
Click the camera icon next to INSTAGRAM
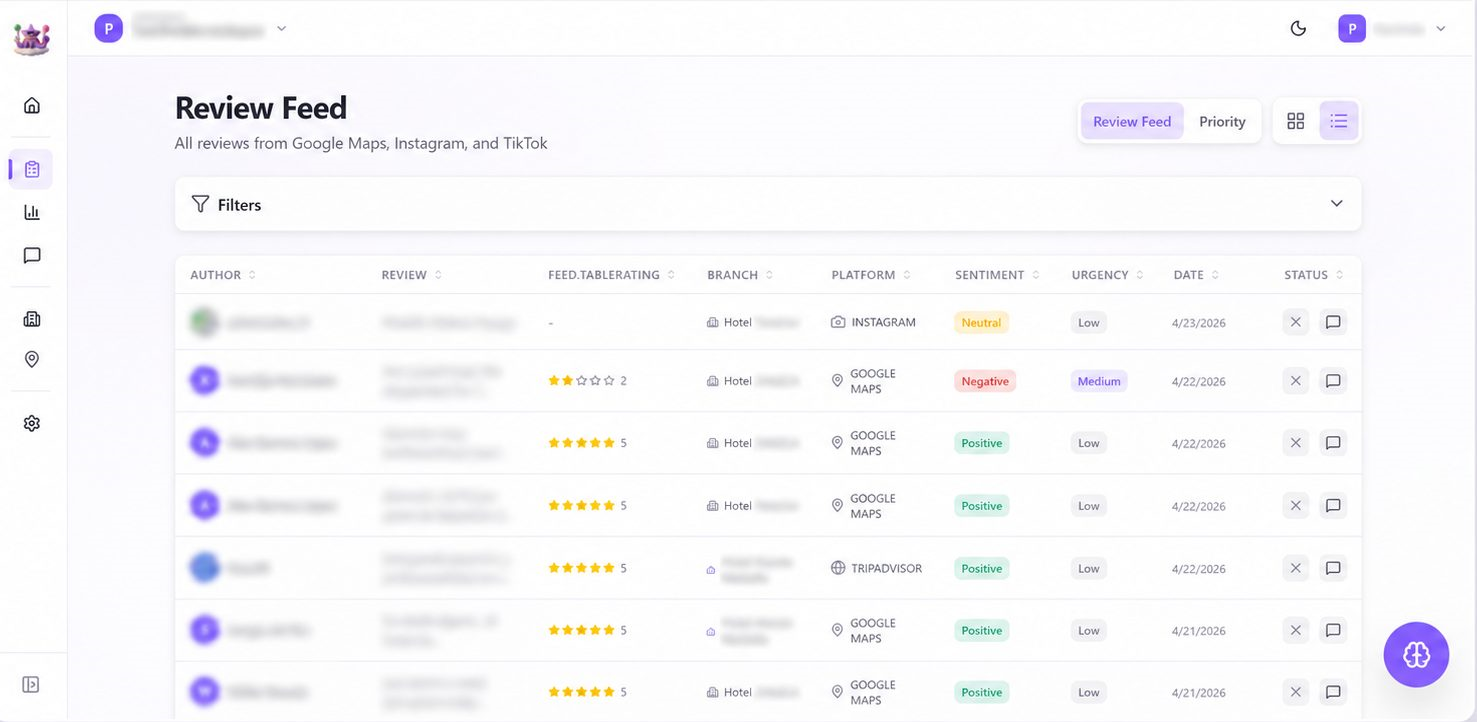pyautogui.click(x=838, y=322)
